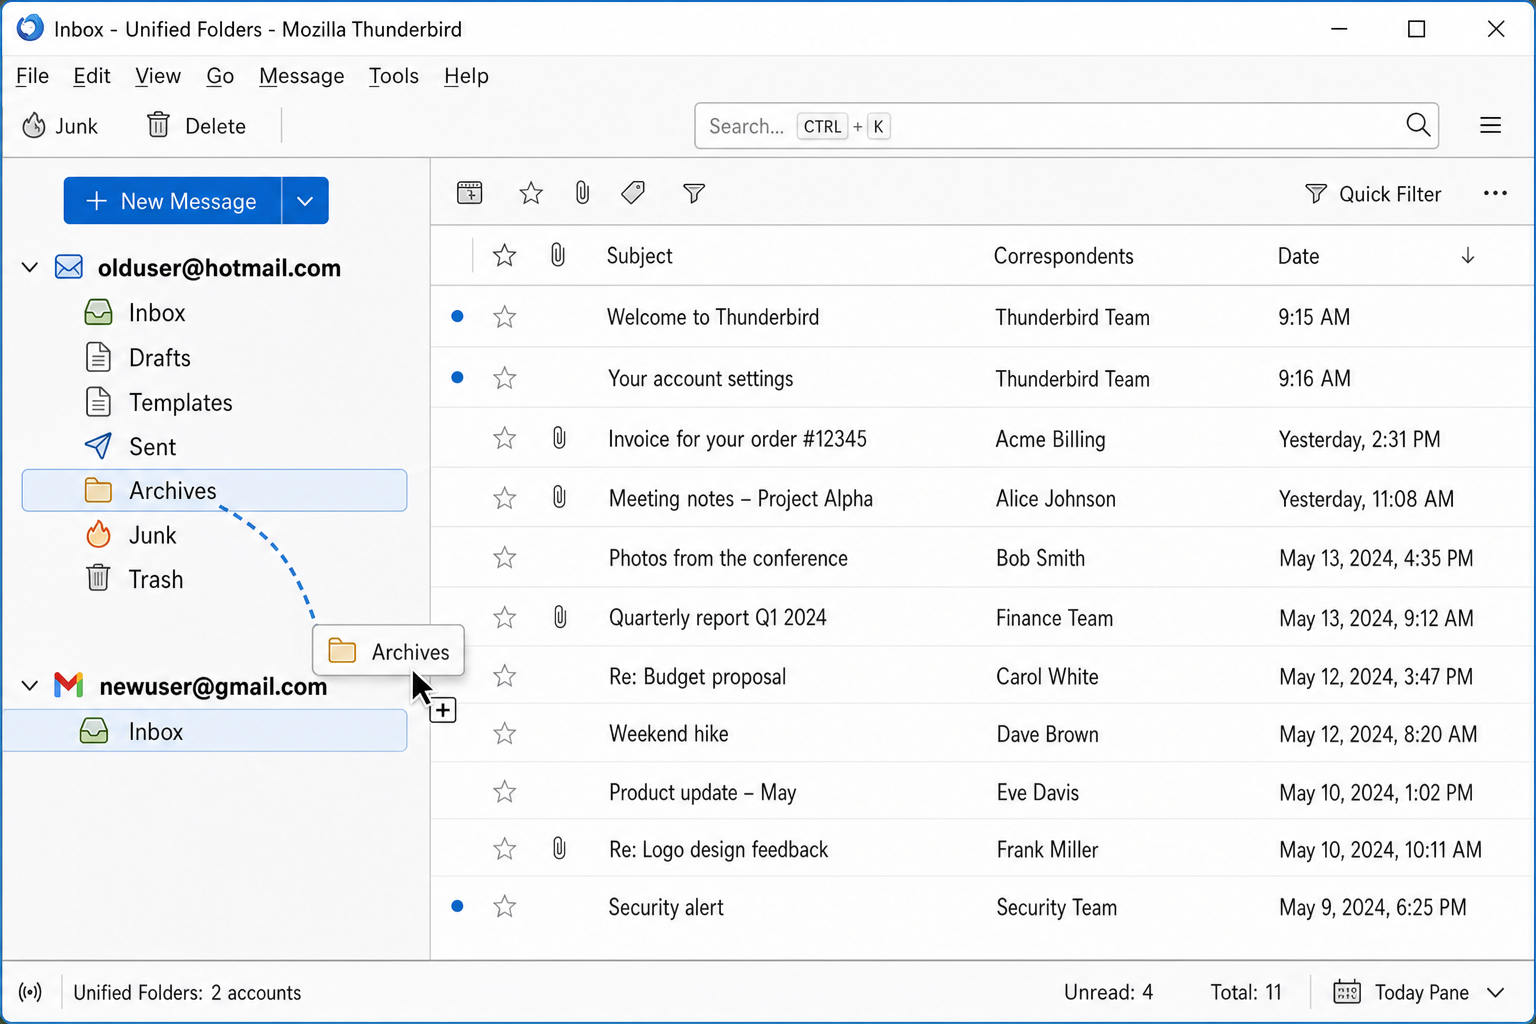
Task: Expand the Today Pane chevron
Action: 1496,993
